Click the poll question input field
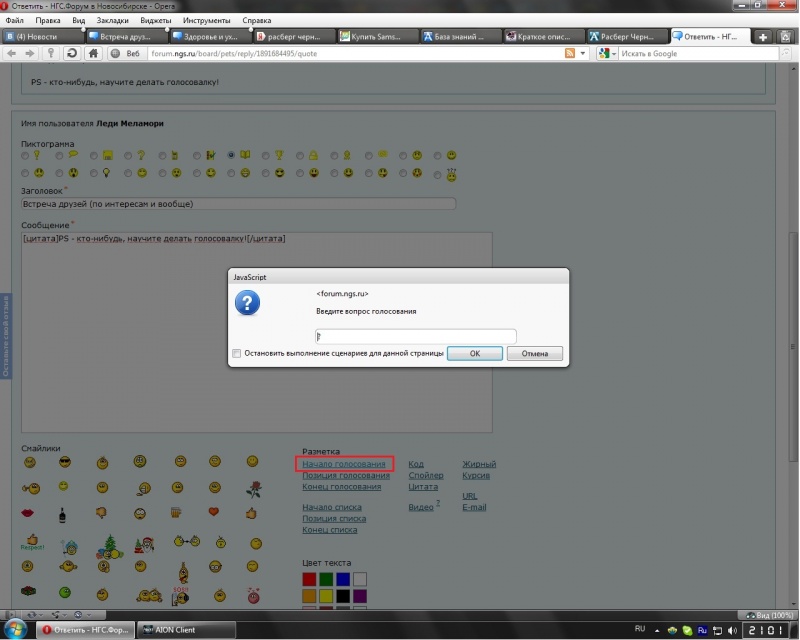This screenshot has height=640, width=800. click(x=415, y=336)
